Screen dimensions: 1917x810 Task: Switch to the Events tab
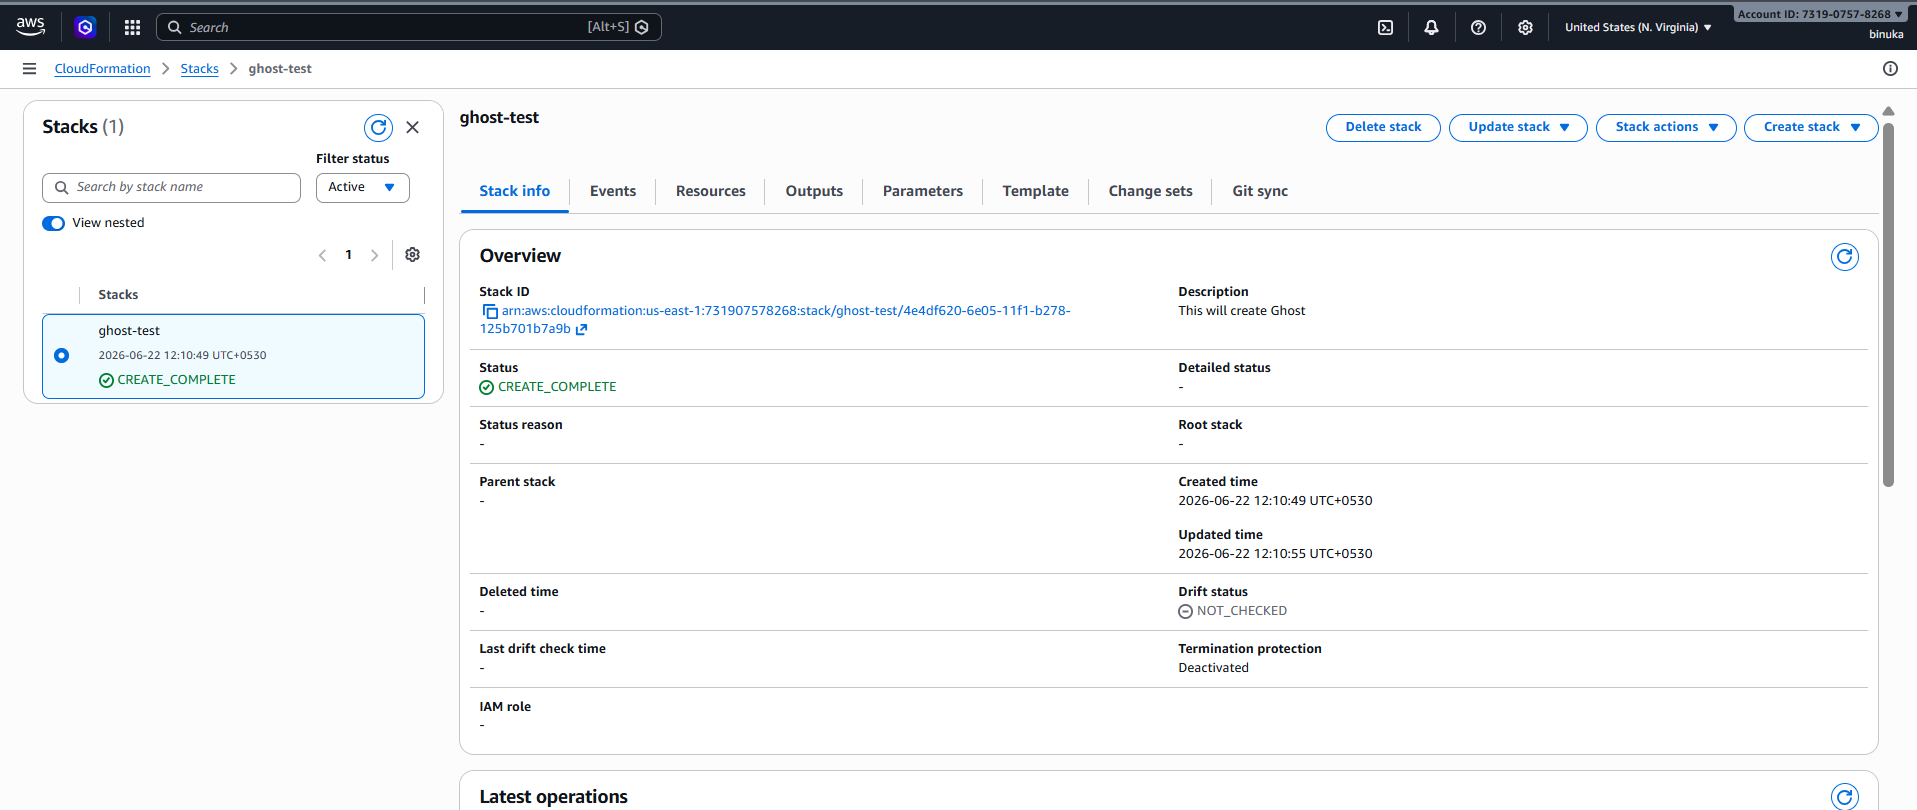pos(613,191)
